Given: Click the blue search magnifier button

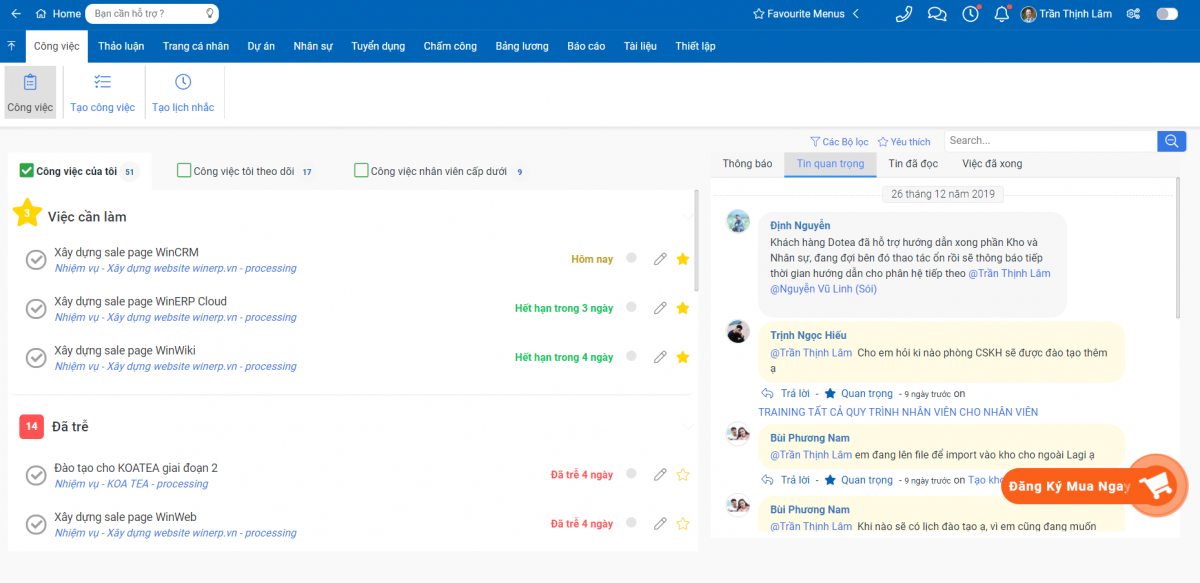Looking at the screenshot, I should 1171,141.
